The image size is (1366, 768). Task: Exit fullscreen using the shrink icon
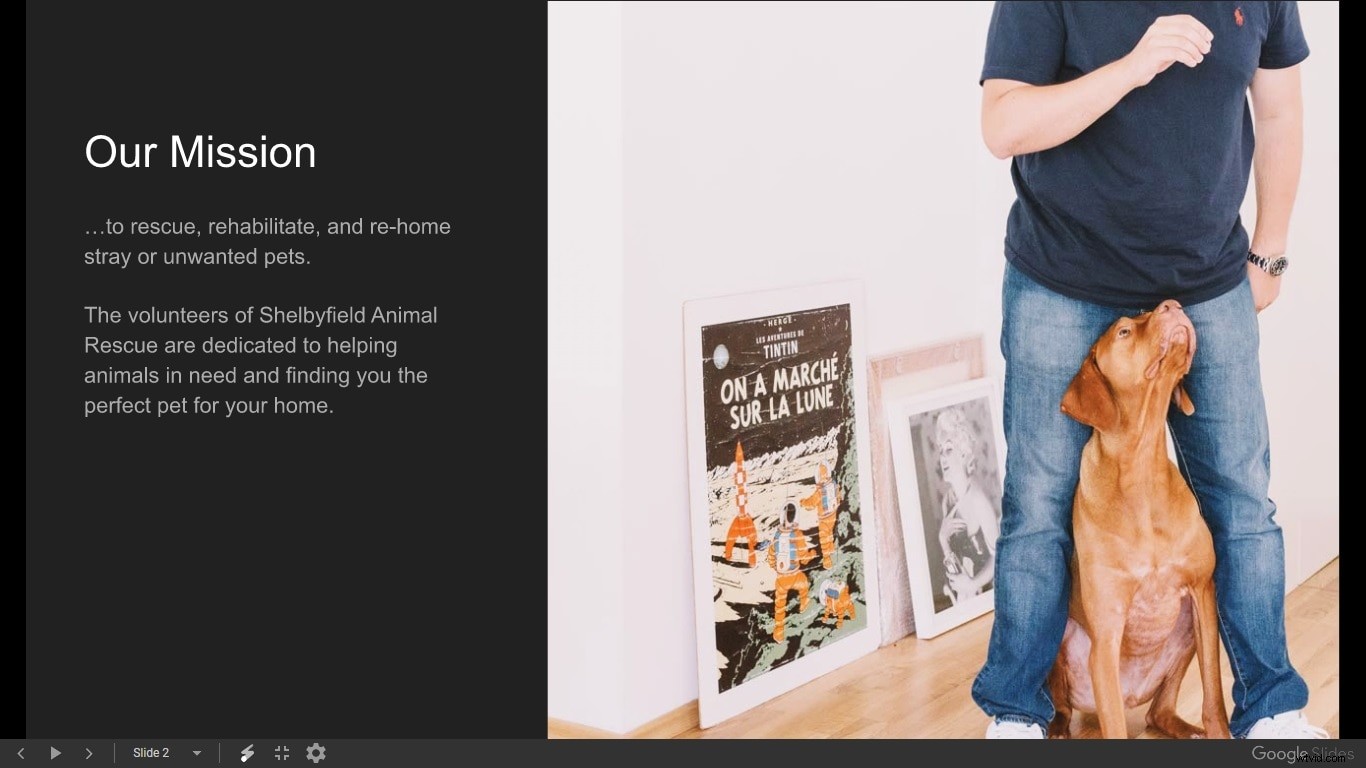pyautogui.click(x=281, y=753)
